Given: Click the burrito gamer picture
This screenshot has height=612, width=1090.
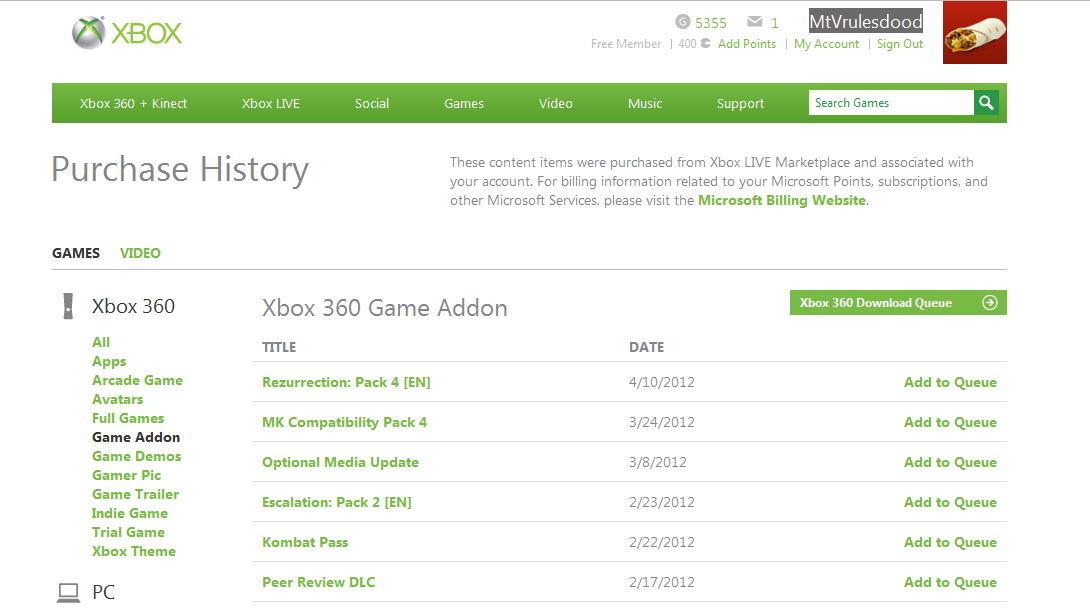Looking at the screenshot, I should 974,35.
